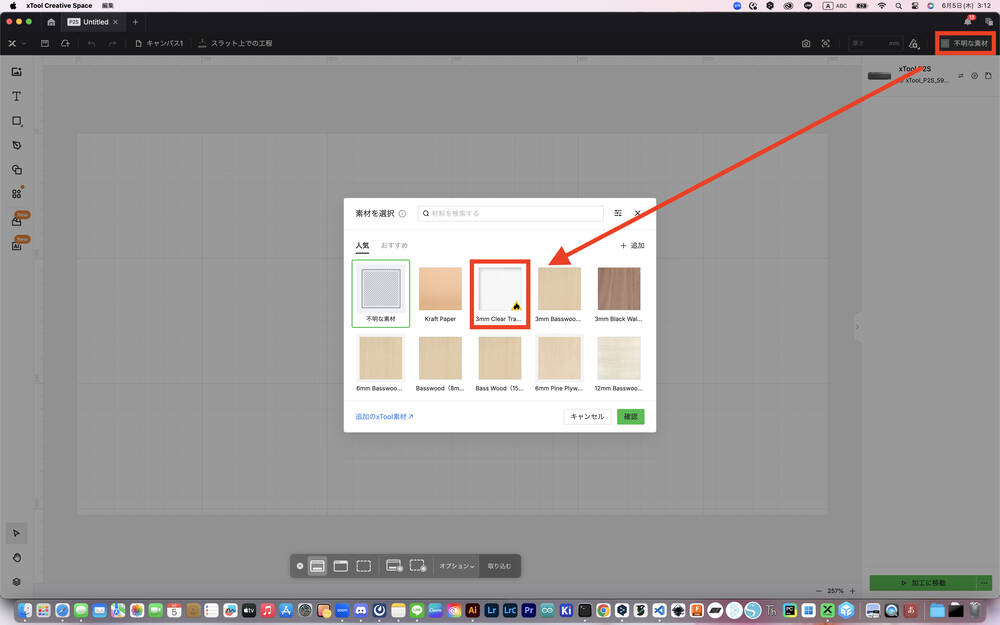The width and height of the screenshot is (1000, 625).
Task: Click the camera capture icon in the toolbar
Action: 806,43
